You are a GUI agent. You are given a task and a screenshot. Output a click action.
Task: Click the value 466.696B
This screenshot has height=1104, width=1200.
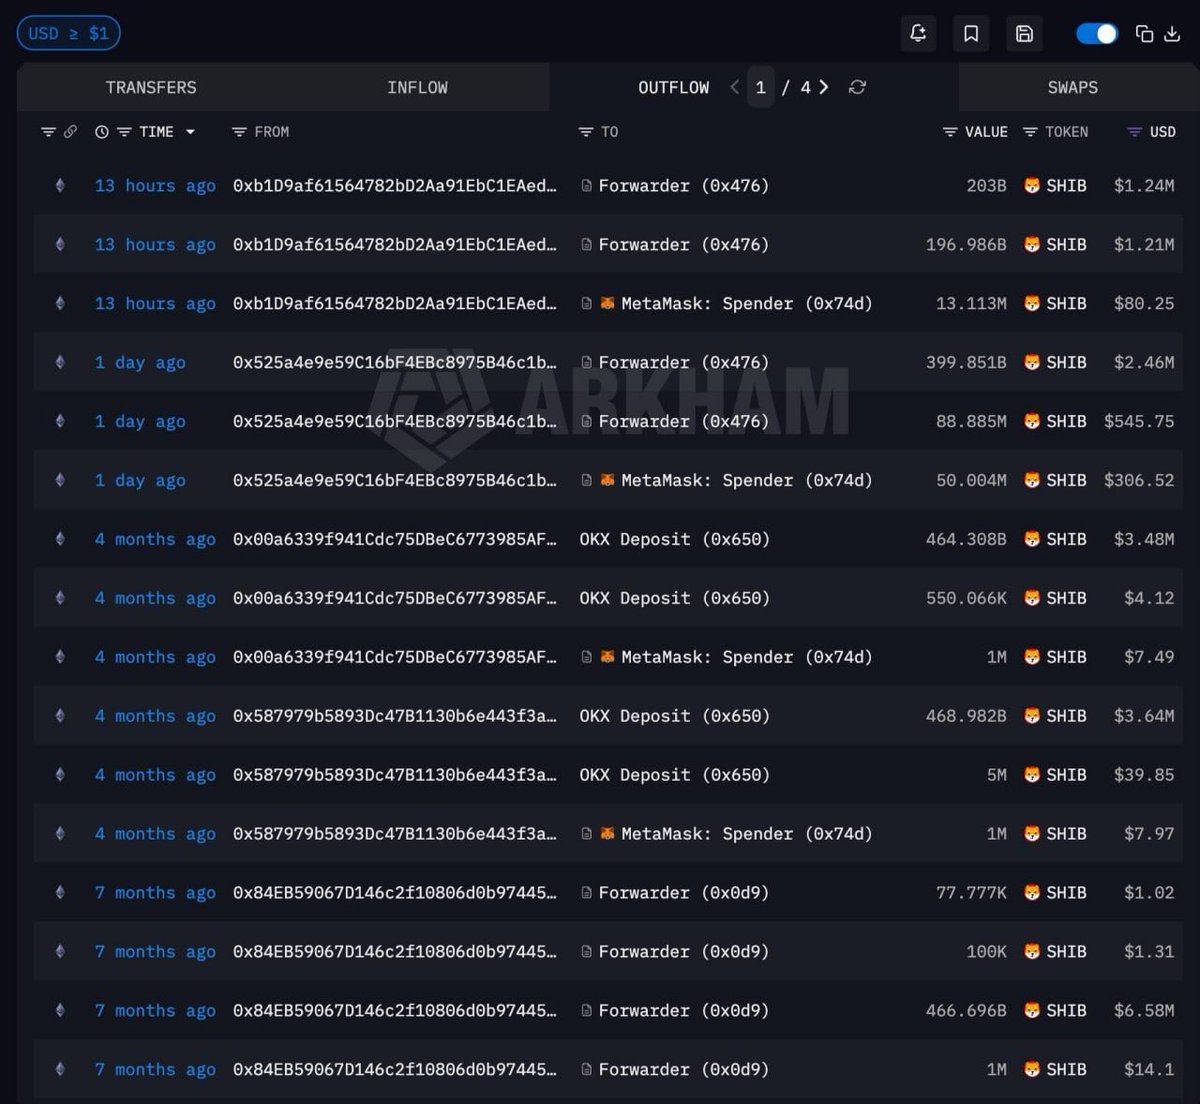(x=966, y=1011)
